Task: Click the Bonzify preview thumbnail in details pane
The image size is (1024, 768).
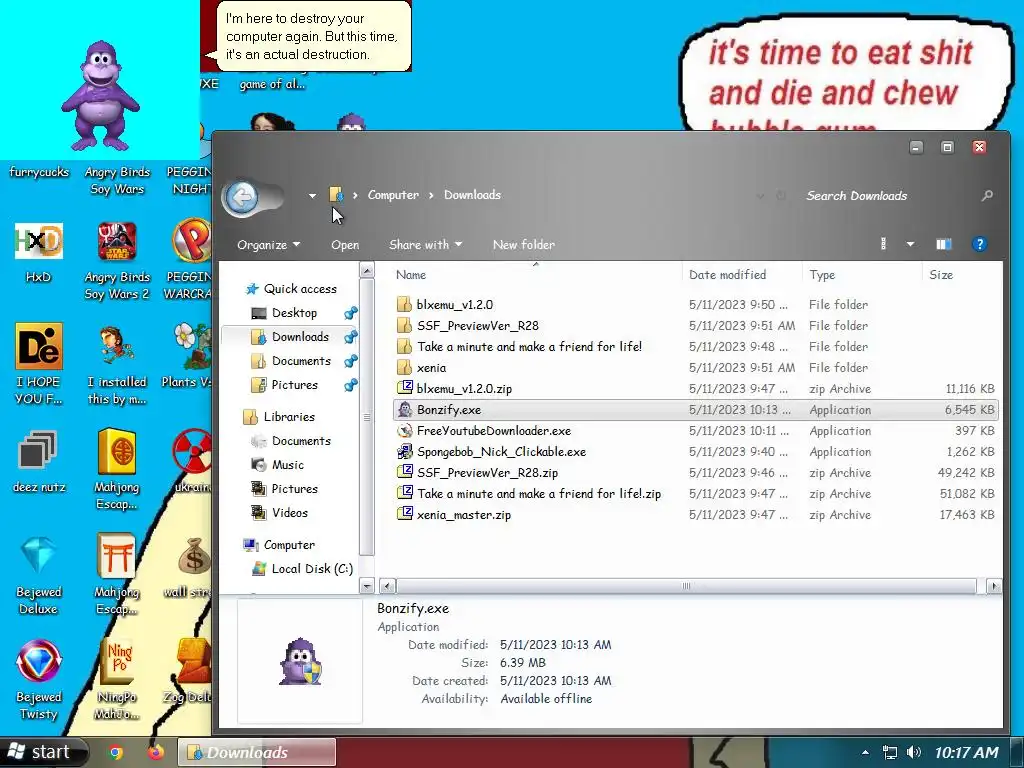Action: [x=300, y=661]
